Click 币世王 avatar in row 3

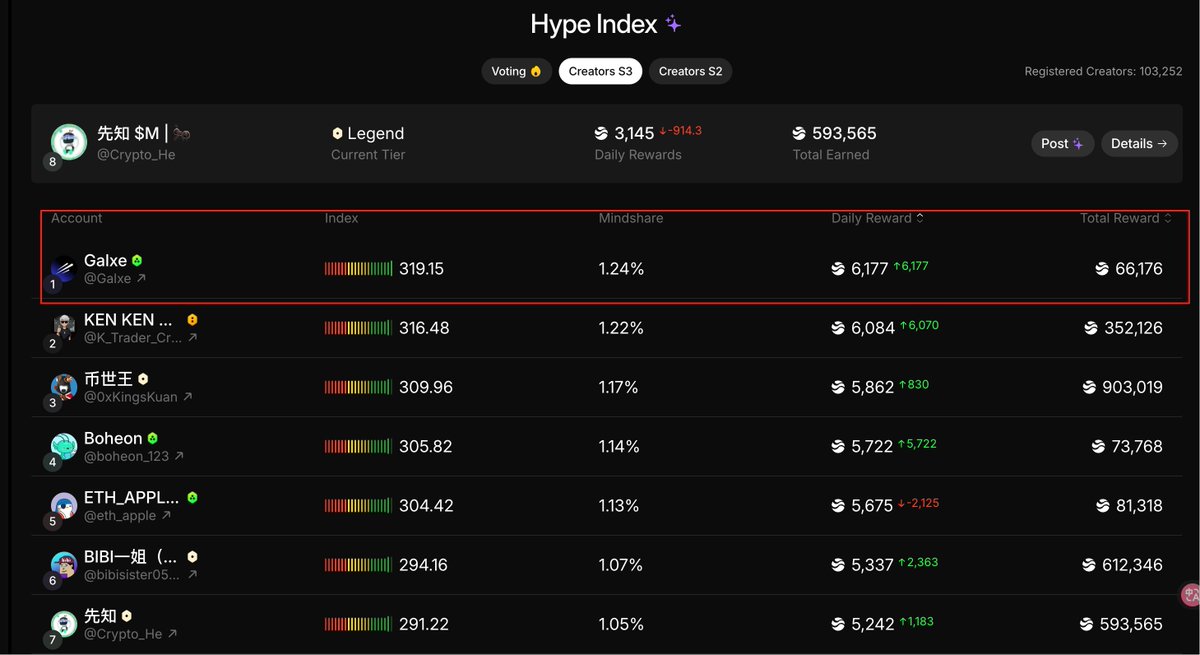click(64, 387)
